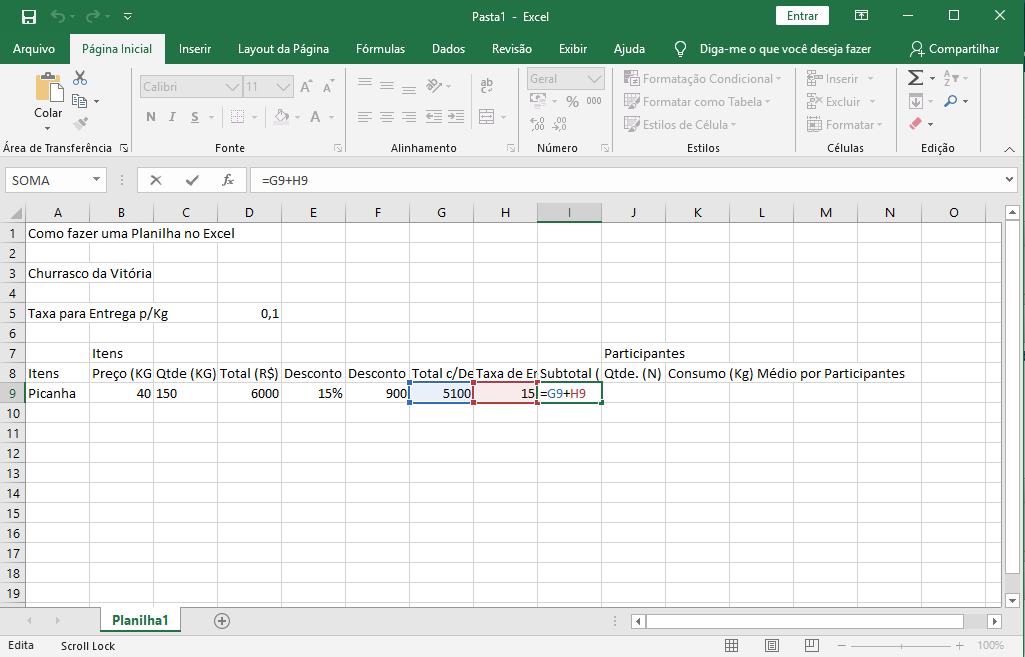Open the Name Box dropdown showing SOMA
Viewport: 1025px width, 657px height.
click(97, 180)
